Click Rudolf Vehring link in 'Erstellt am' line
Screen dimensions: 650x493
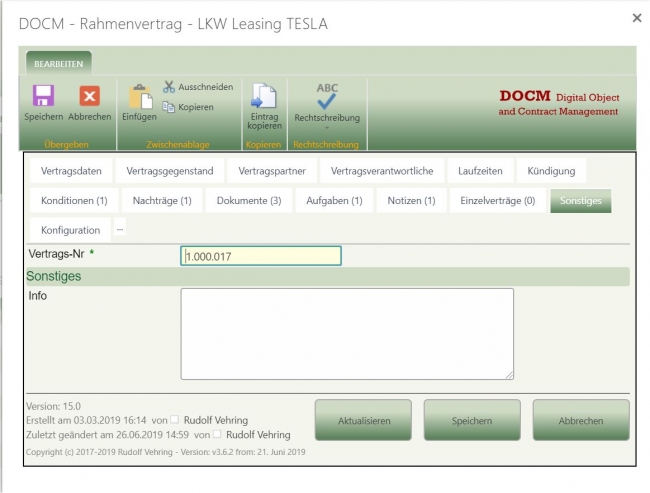pyautogui.click(x=216, y=420)
